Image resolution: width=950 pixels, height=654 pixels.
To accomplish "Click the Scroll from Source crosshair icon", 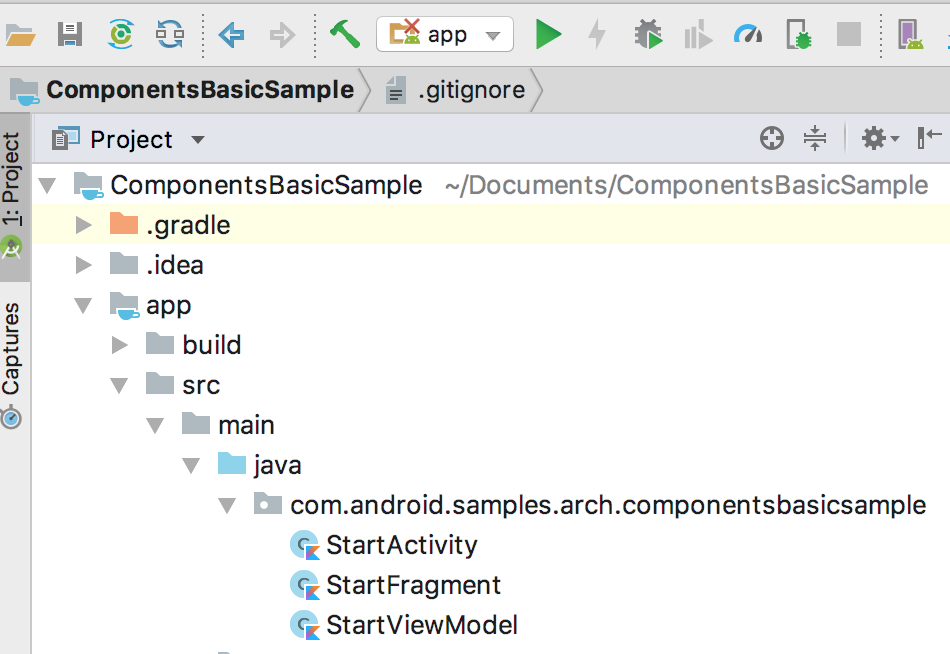I will (x=771, y=138).
